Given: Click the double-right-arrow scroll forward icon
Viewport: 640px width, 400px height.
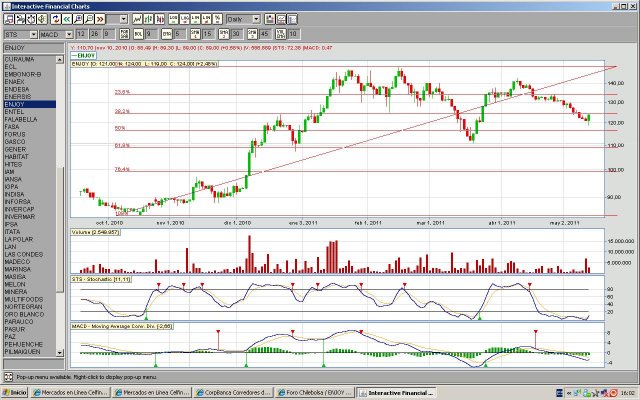Looking at the screenshot, I should [x=100, y=19].
